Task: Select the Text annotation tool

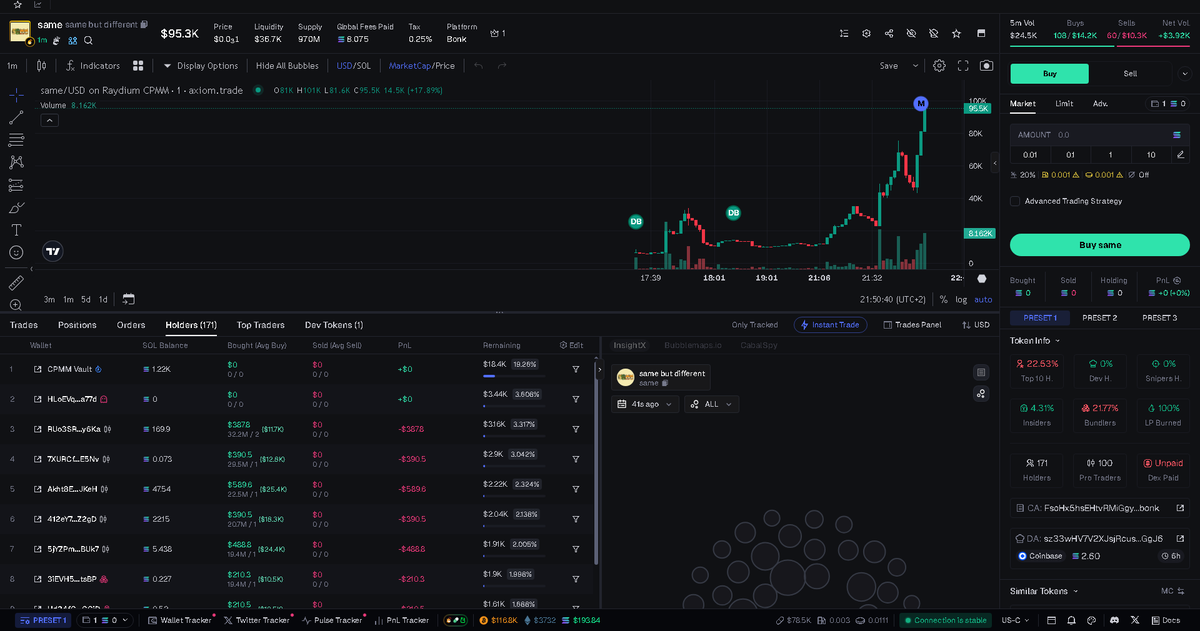Action: tap(16, 230)
